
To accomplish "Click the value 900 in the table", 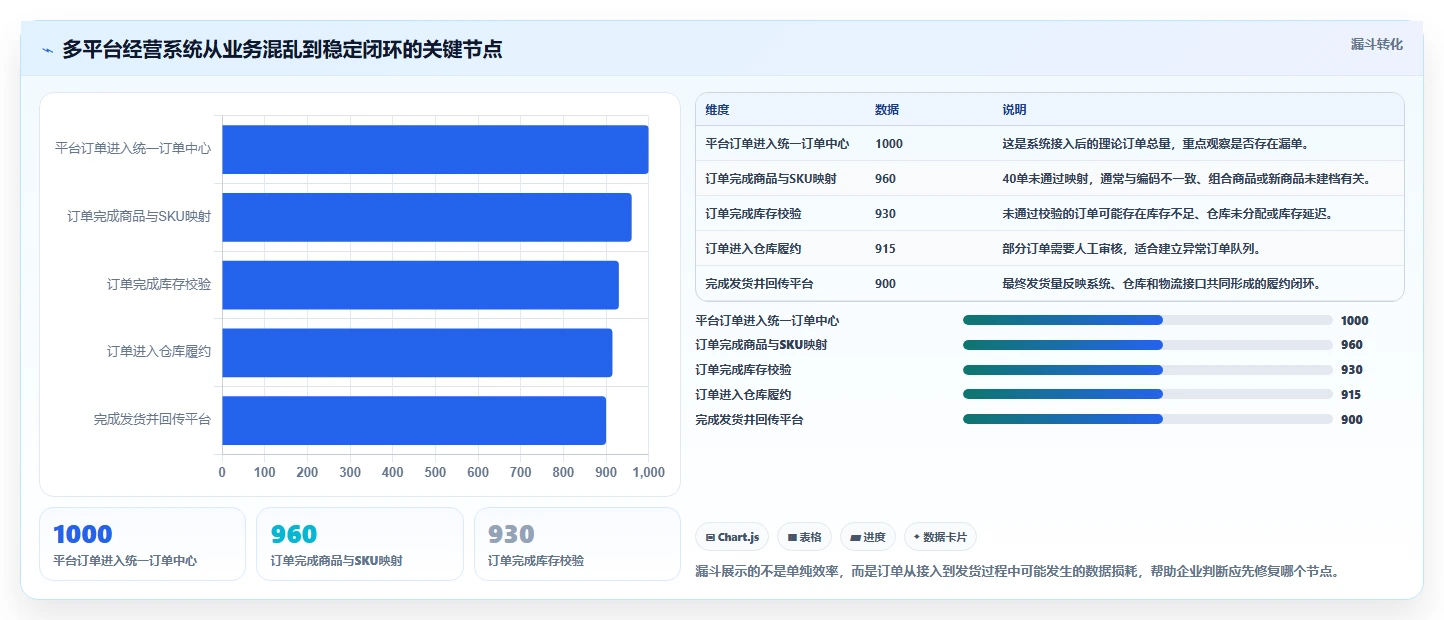I will click(885, 284).
